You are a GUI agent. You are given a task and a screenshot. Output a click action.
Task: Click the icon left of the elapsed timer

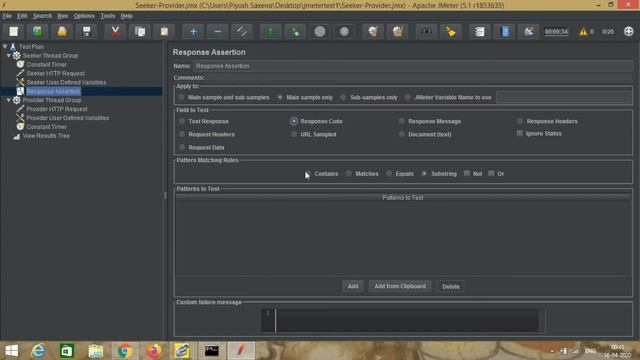529,31
